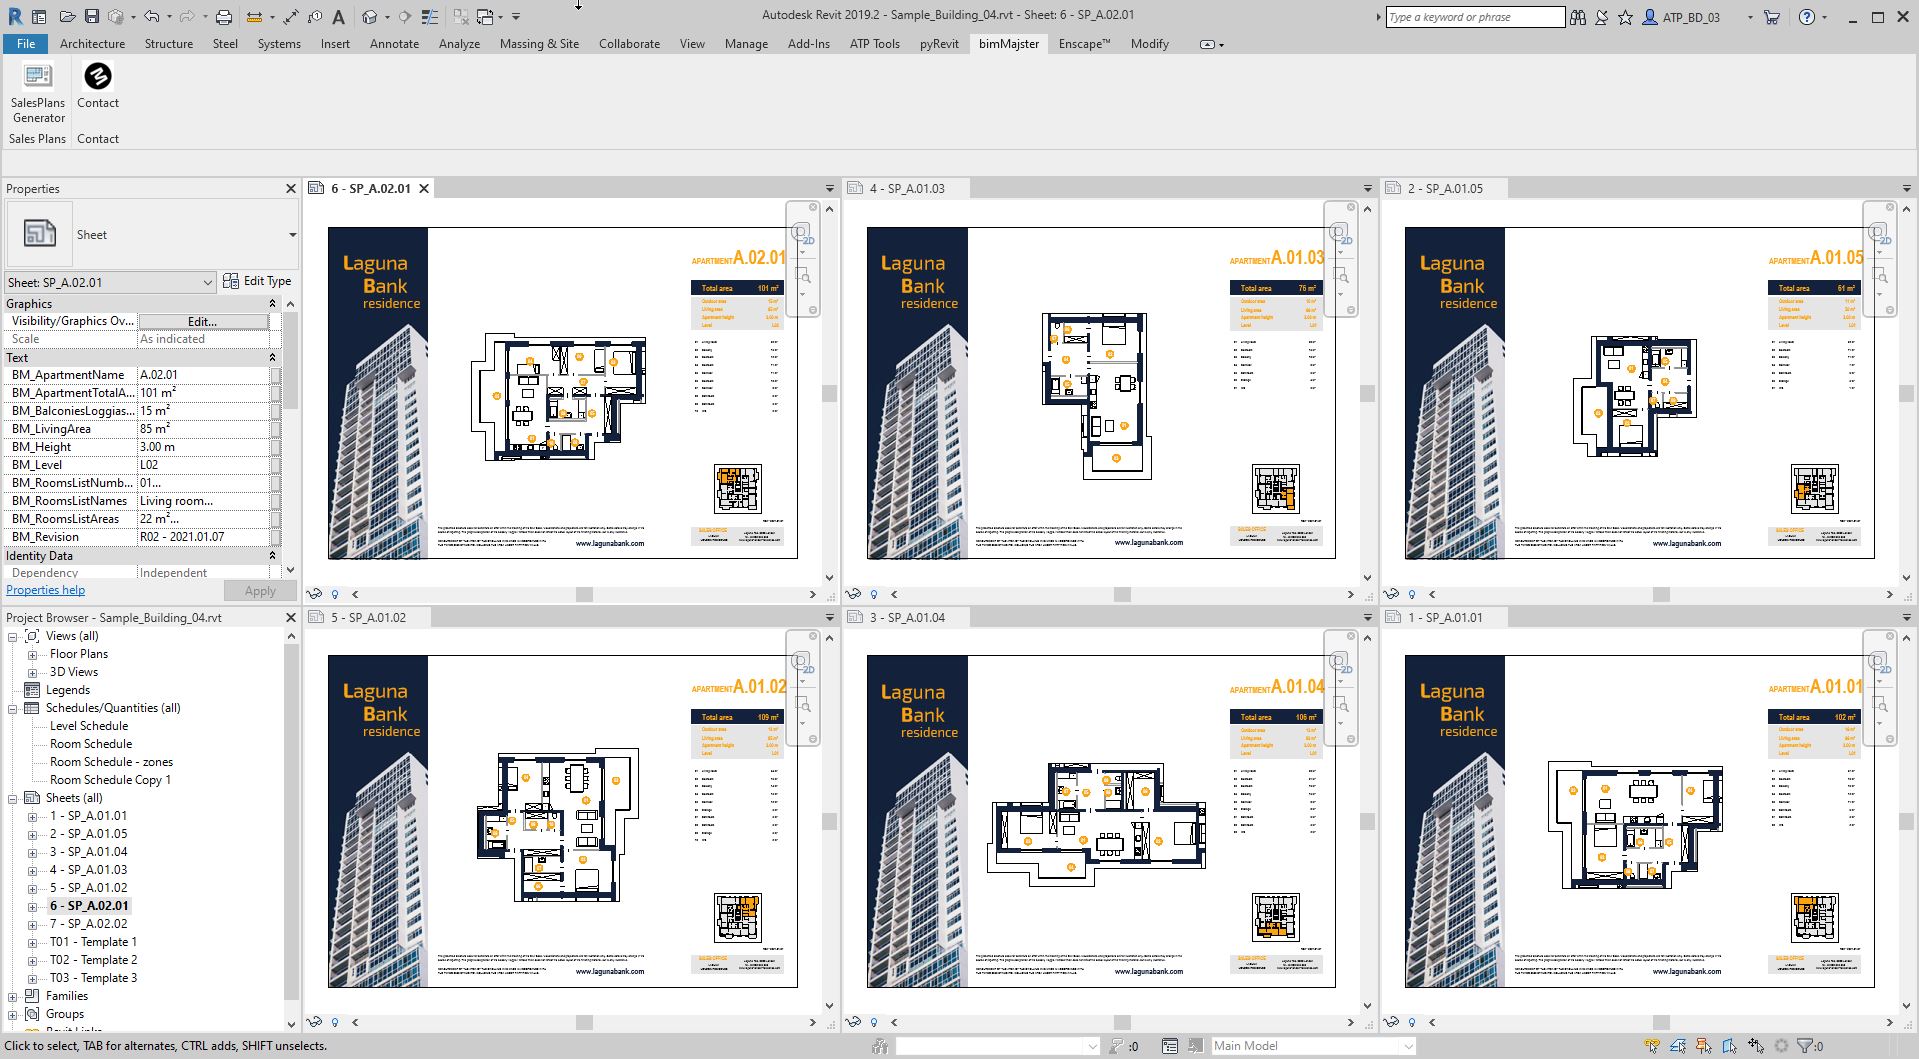Select sheet '7 - SP_A.02.02' in Project Browser
Screen dimensions: 1919x1059
[x=89, y=924]
